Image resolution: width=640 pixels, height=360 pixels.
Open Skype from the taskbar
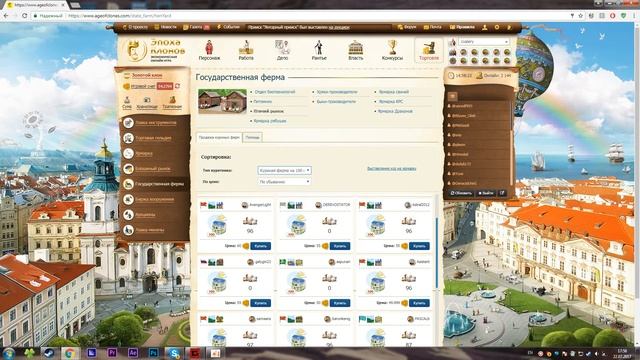tap(174, 353)
